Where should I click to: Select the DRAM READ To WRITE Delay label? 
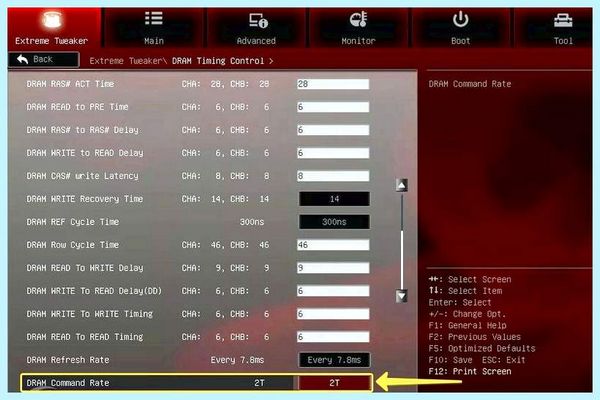pos(85,268)
